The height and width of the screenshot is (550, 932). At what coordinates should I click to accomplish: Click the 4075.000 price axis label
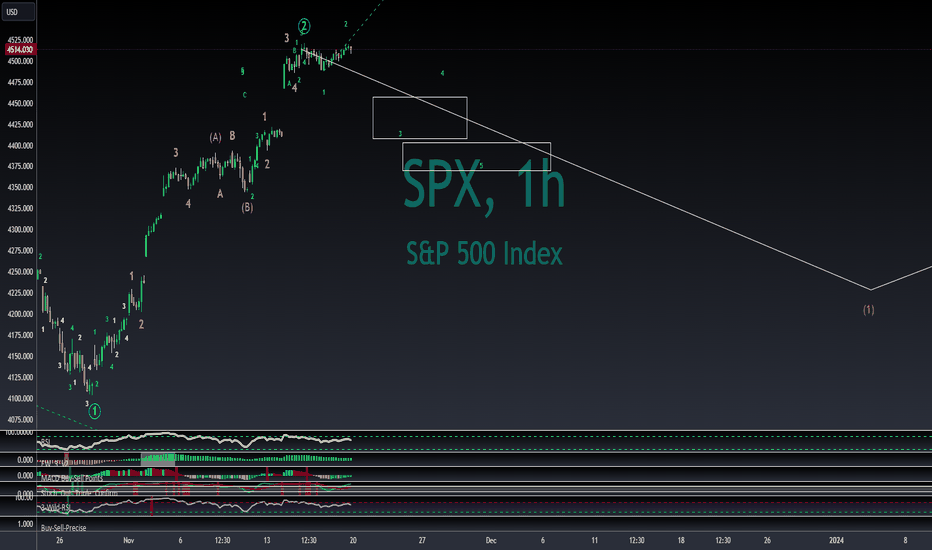point(20,420)
